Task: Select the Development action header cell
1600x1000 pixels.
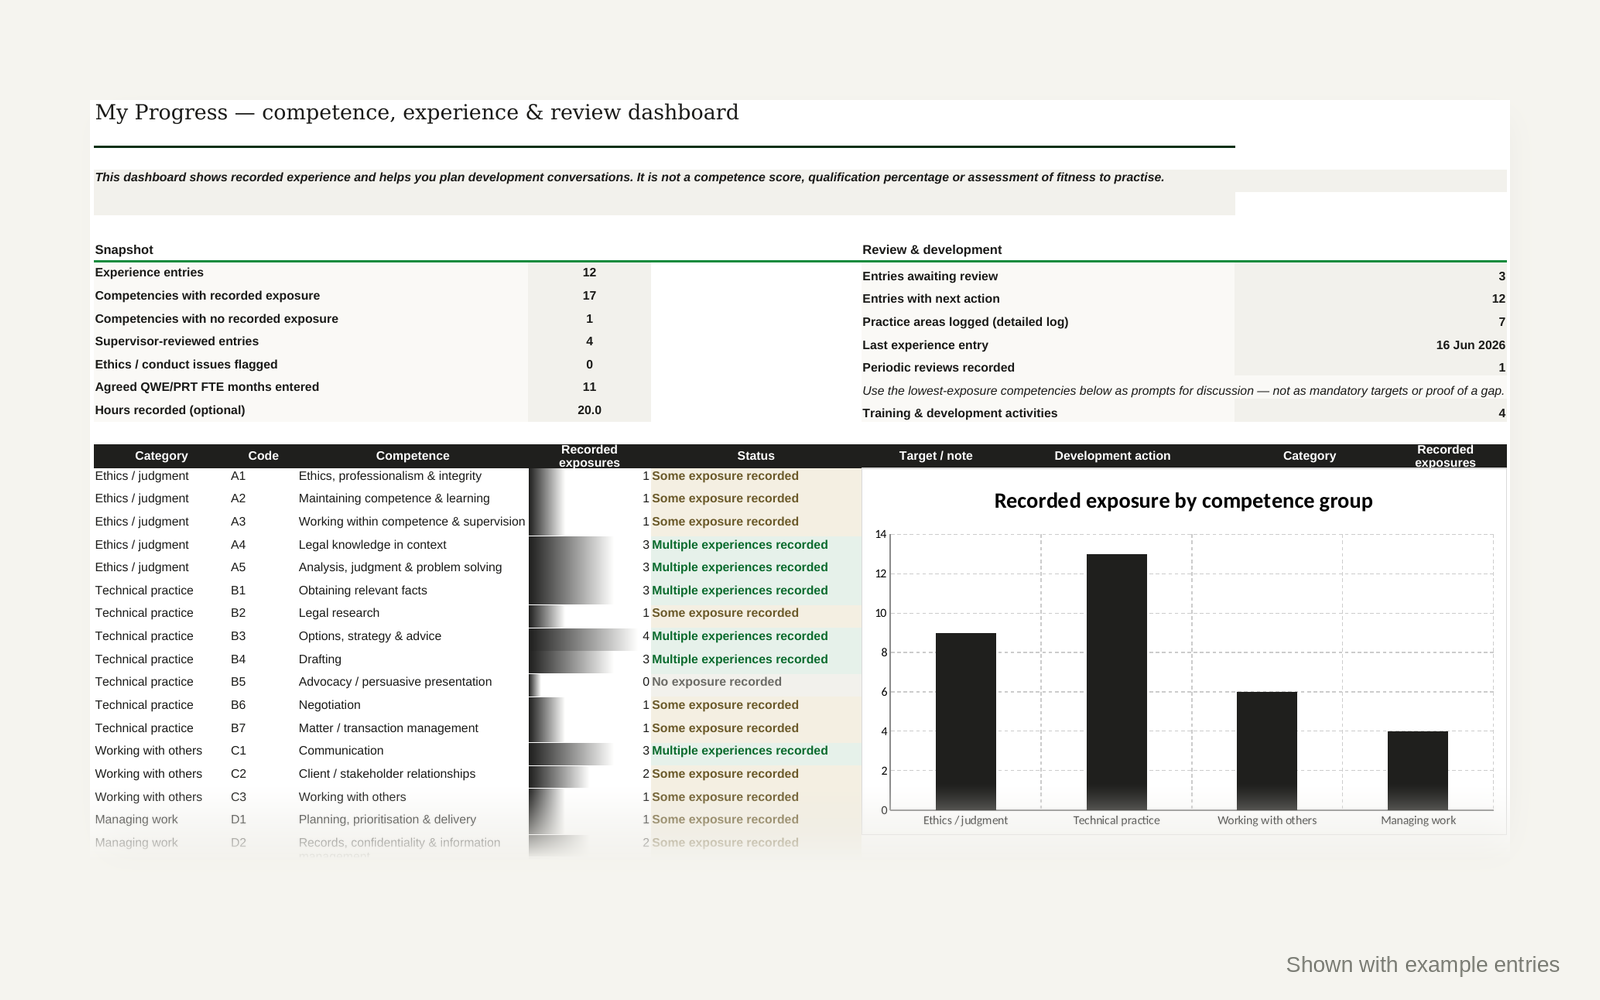Action: point(1112,456)
